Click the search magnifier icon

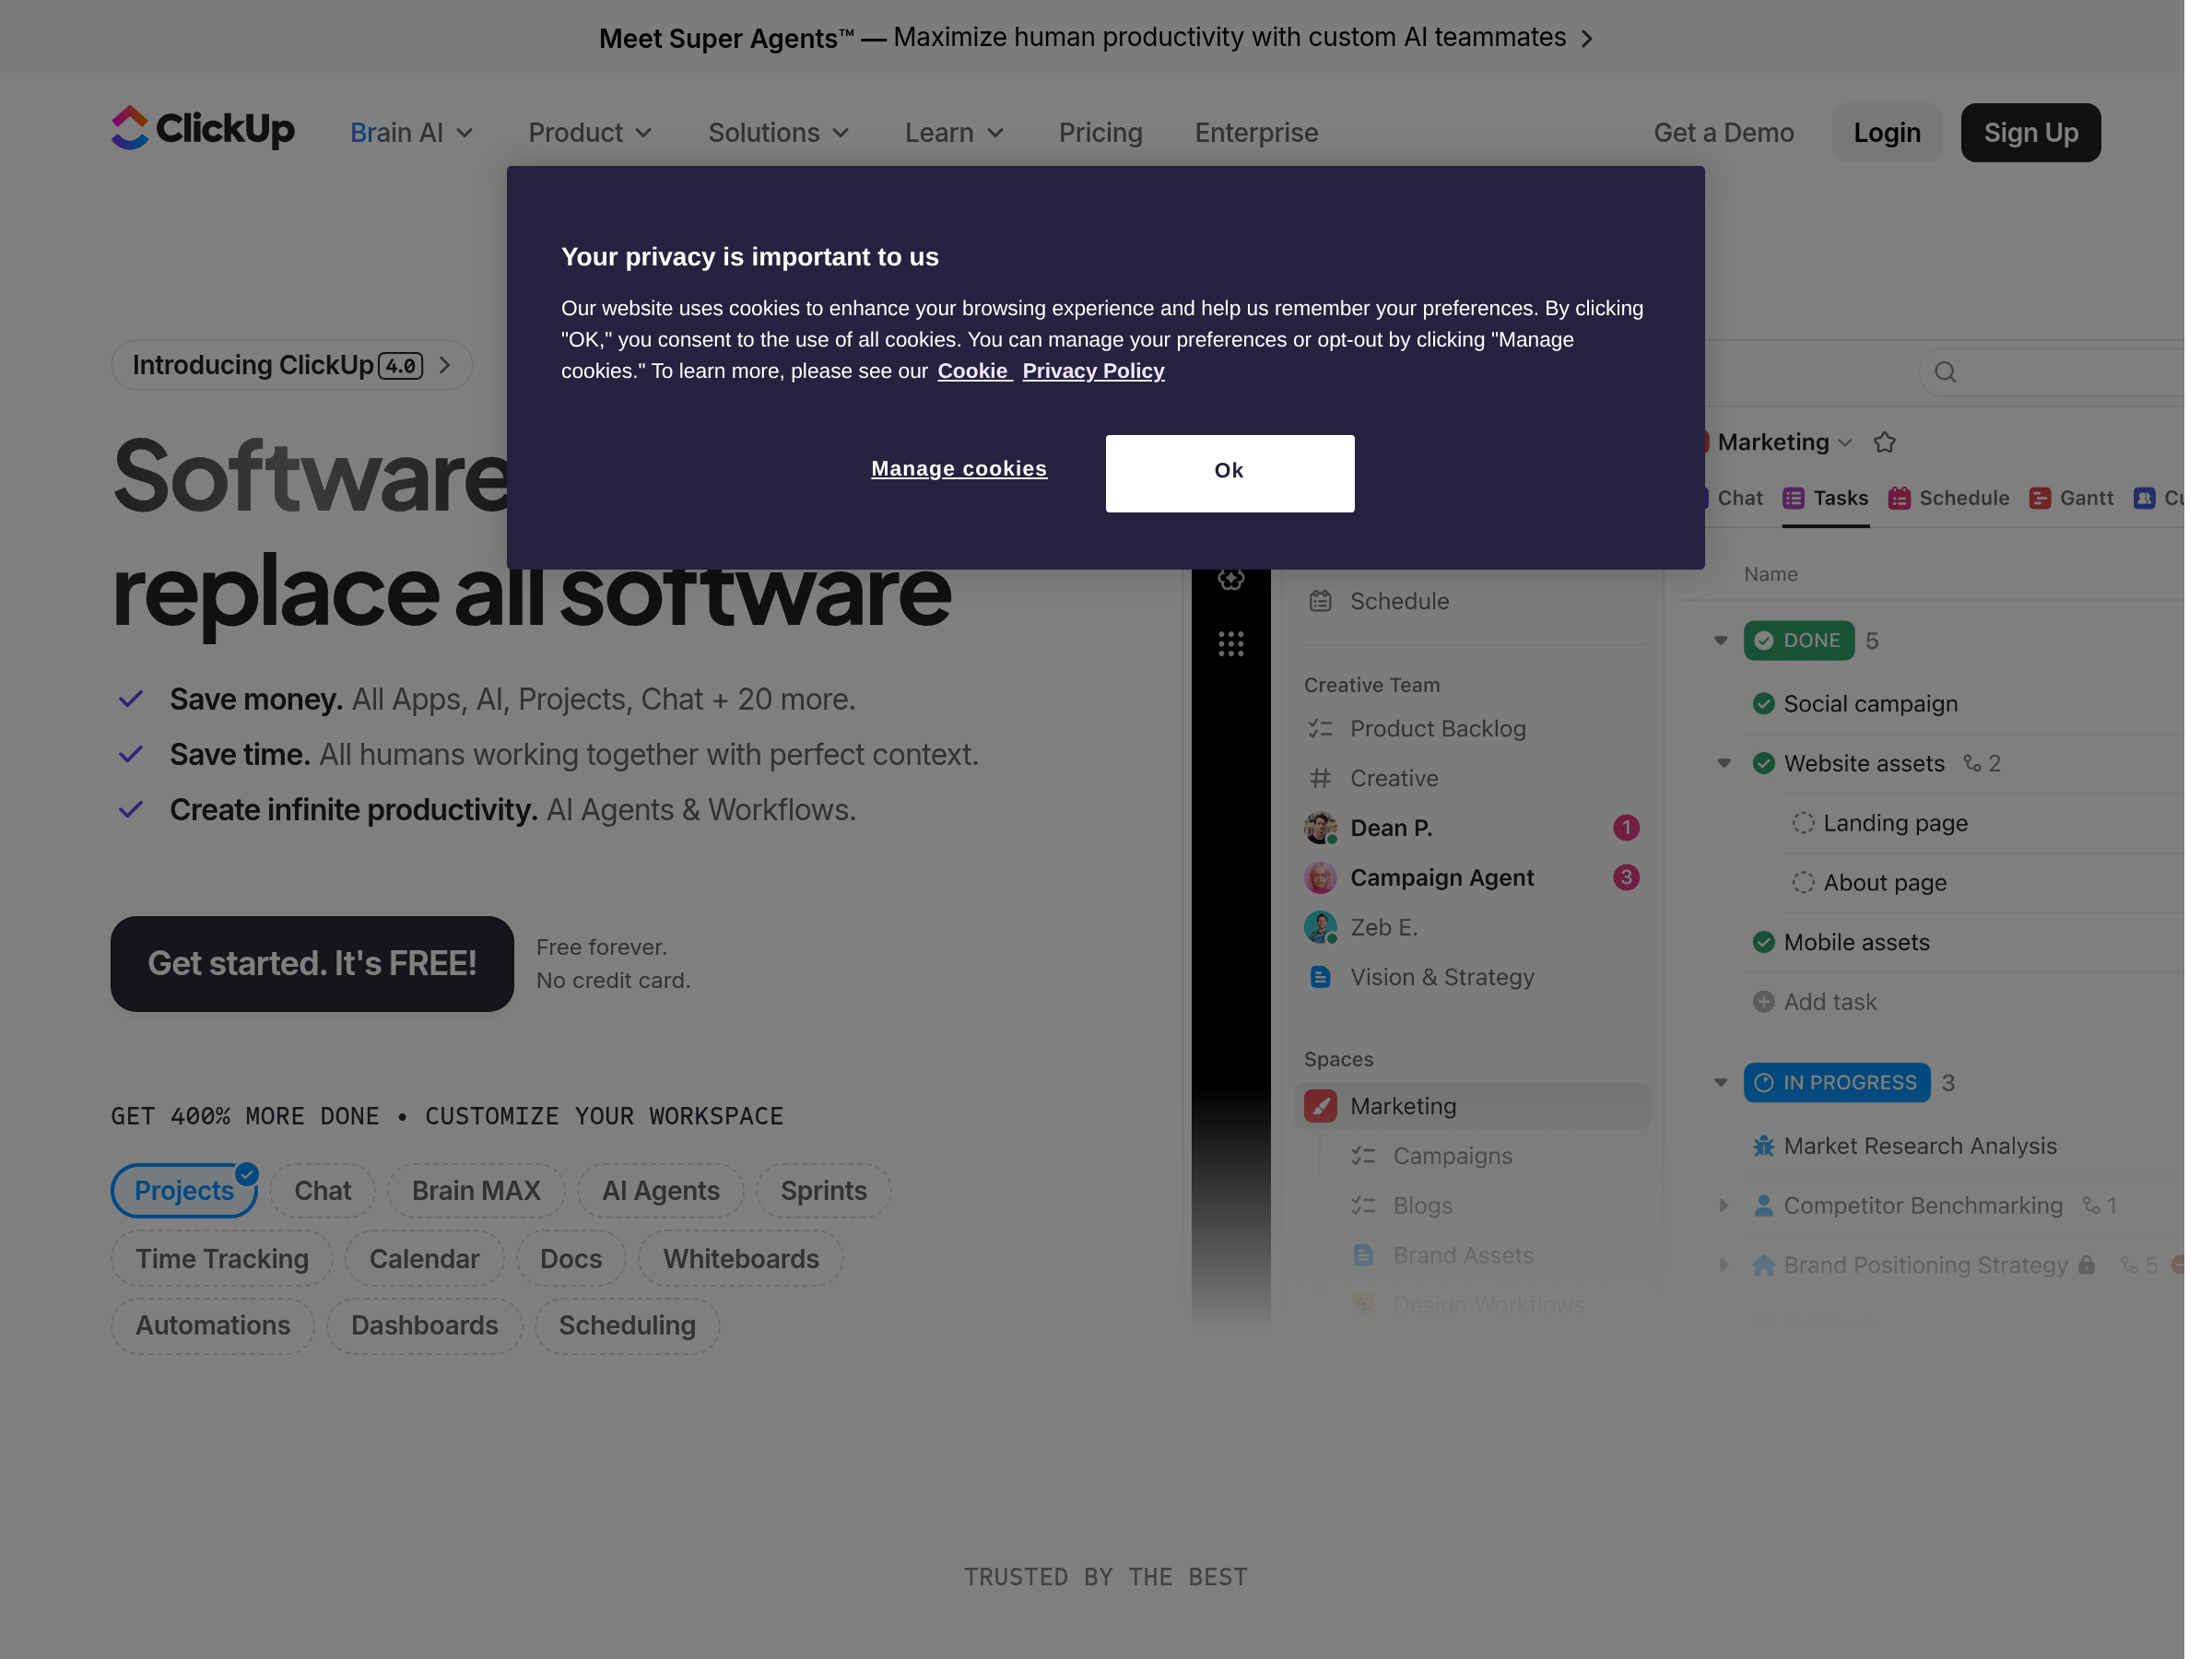[1945, 372]
